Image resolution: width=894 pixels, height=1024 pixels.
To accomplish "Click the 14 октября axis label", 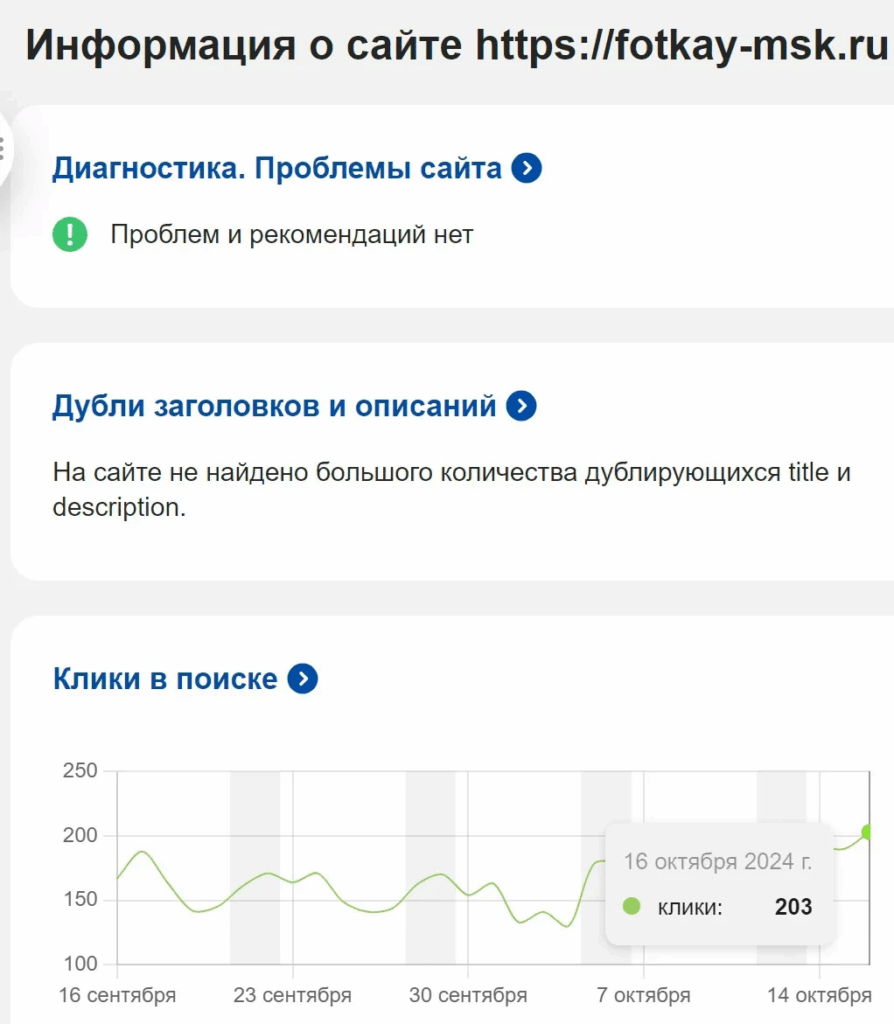I will pyautogui.click(x=819, y=995).
